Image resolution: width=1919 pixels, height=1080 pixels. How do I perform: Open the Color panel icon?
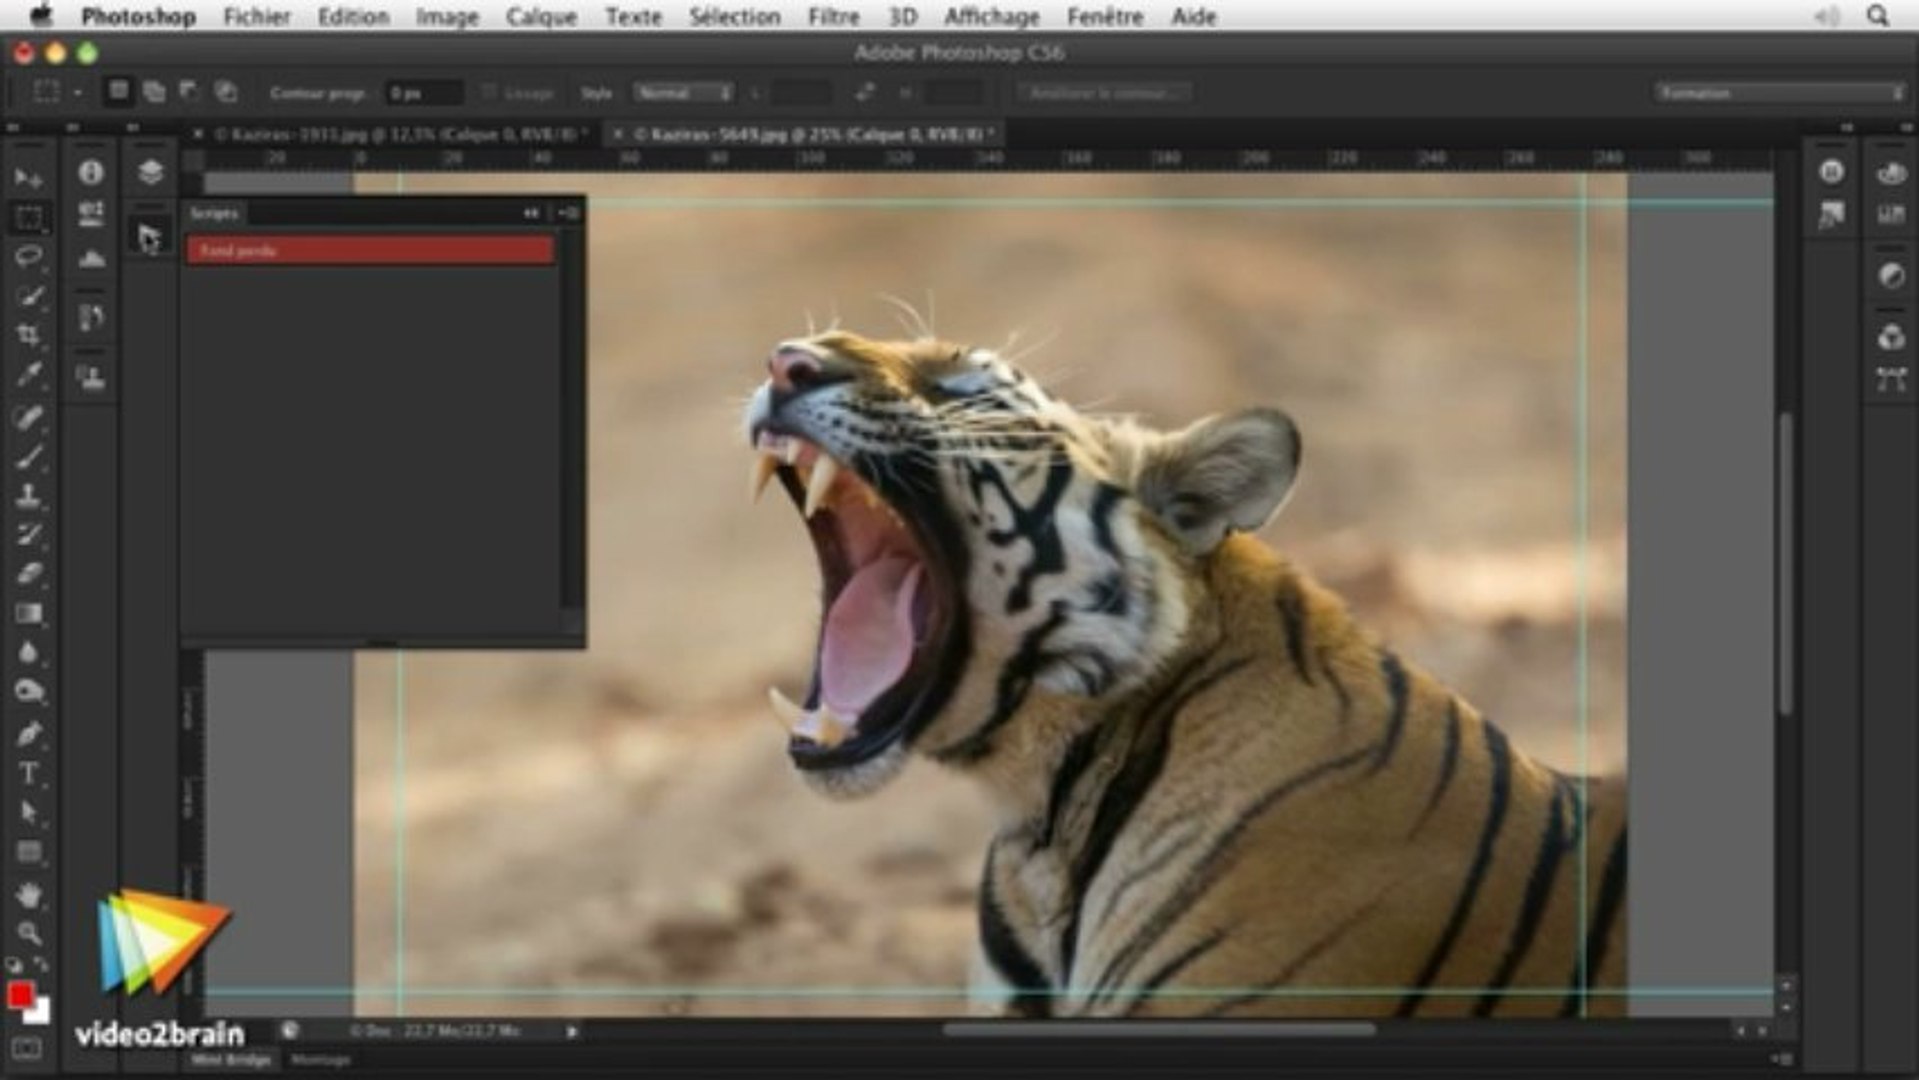[x=1890, y=173]
